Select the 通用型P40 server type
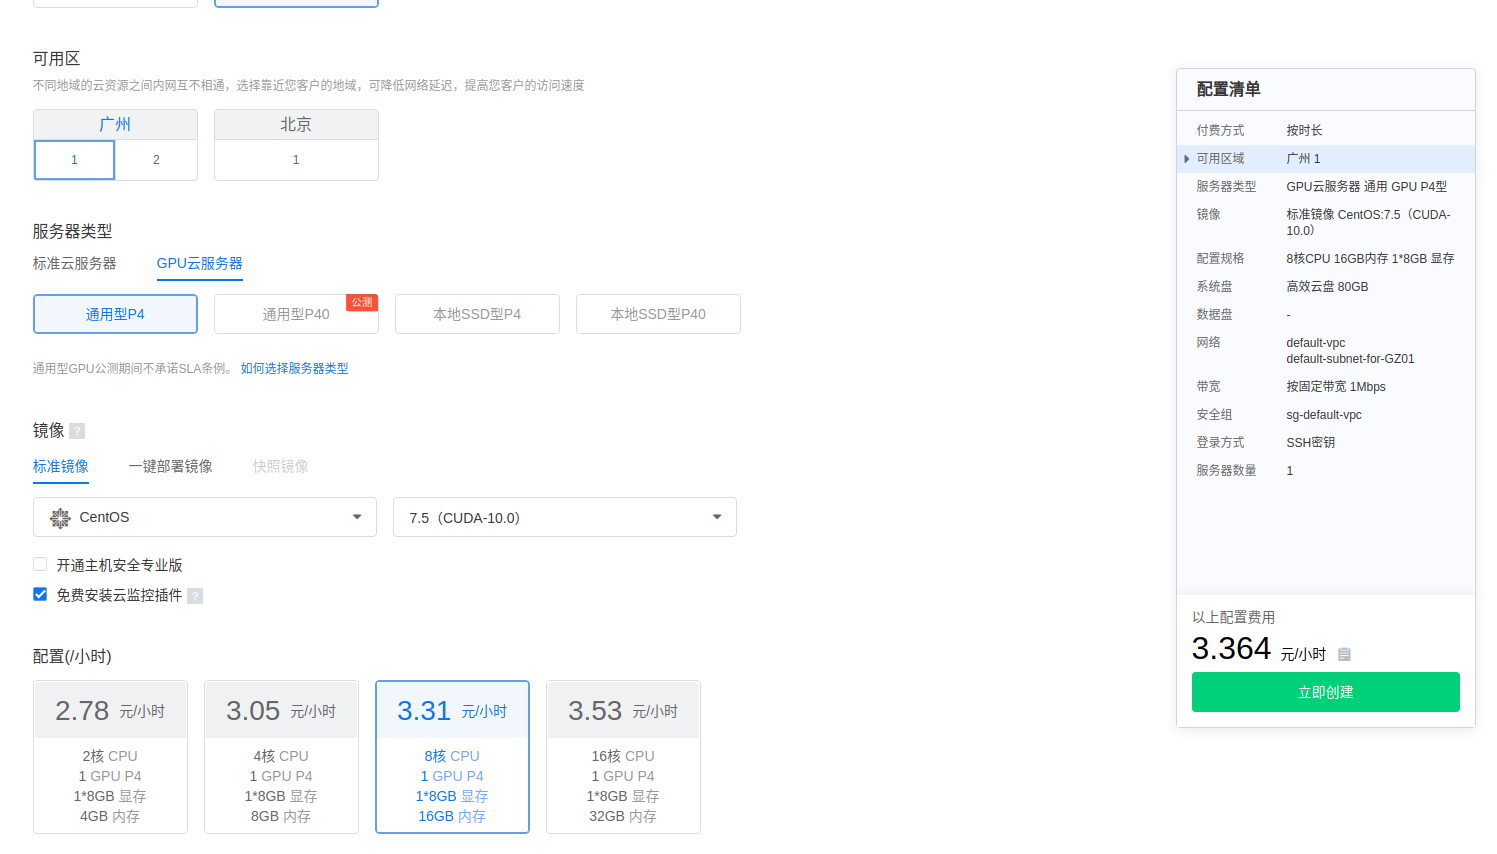The image size is (1497, 854). point(296,313)
